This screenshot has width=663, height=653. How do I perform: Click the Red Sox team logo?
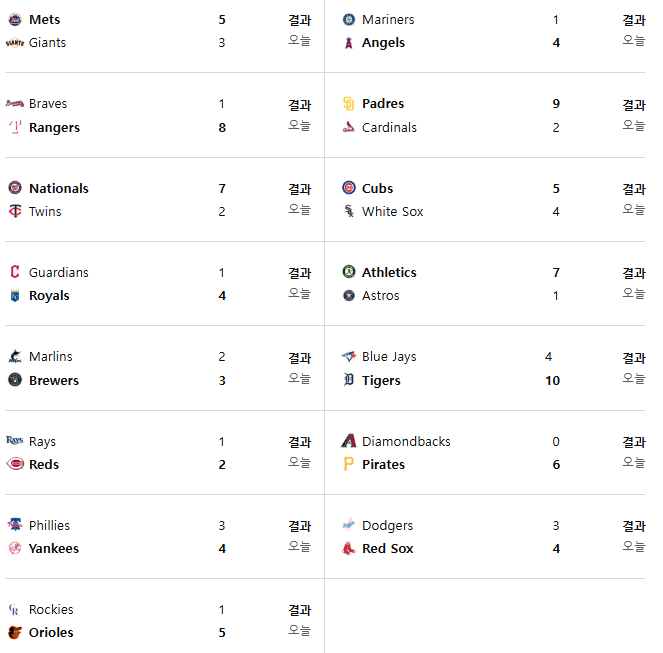(348, 549)
